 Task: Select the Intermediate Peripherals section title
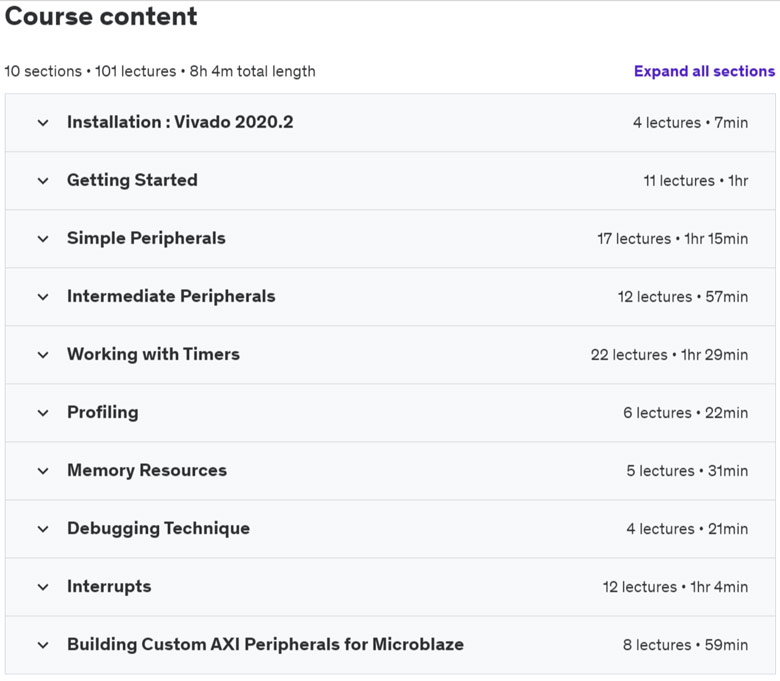171,296
